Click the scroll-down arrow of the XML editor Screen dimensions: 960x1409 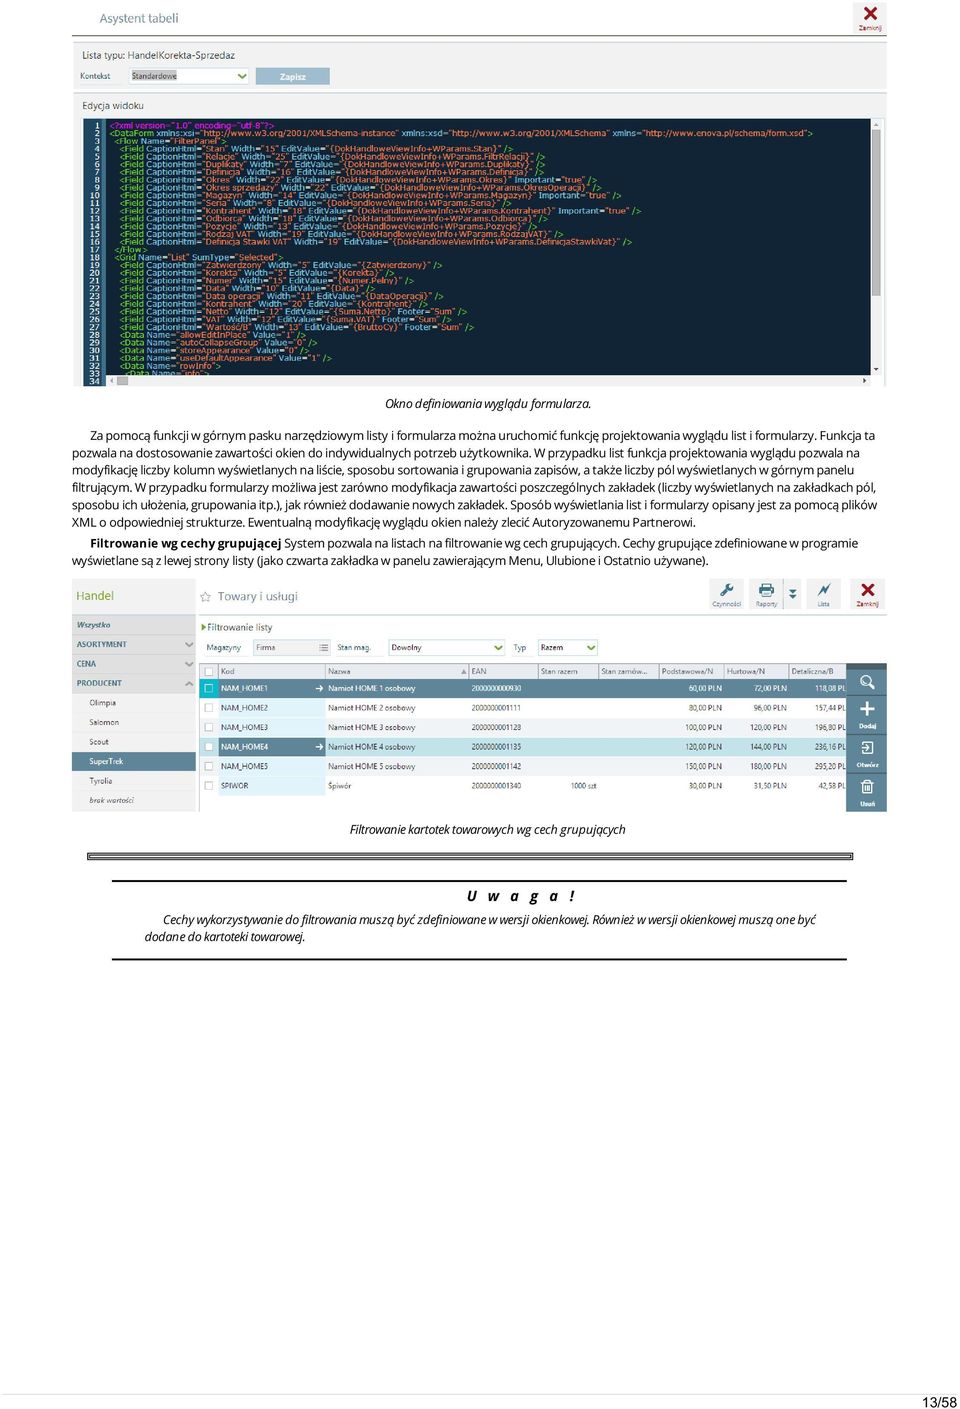click(x=876, y=369)
